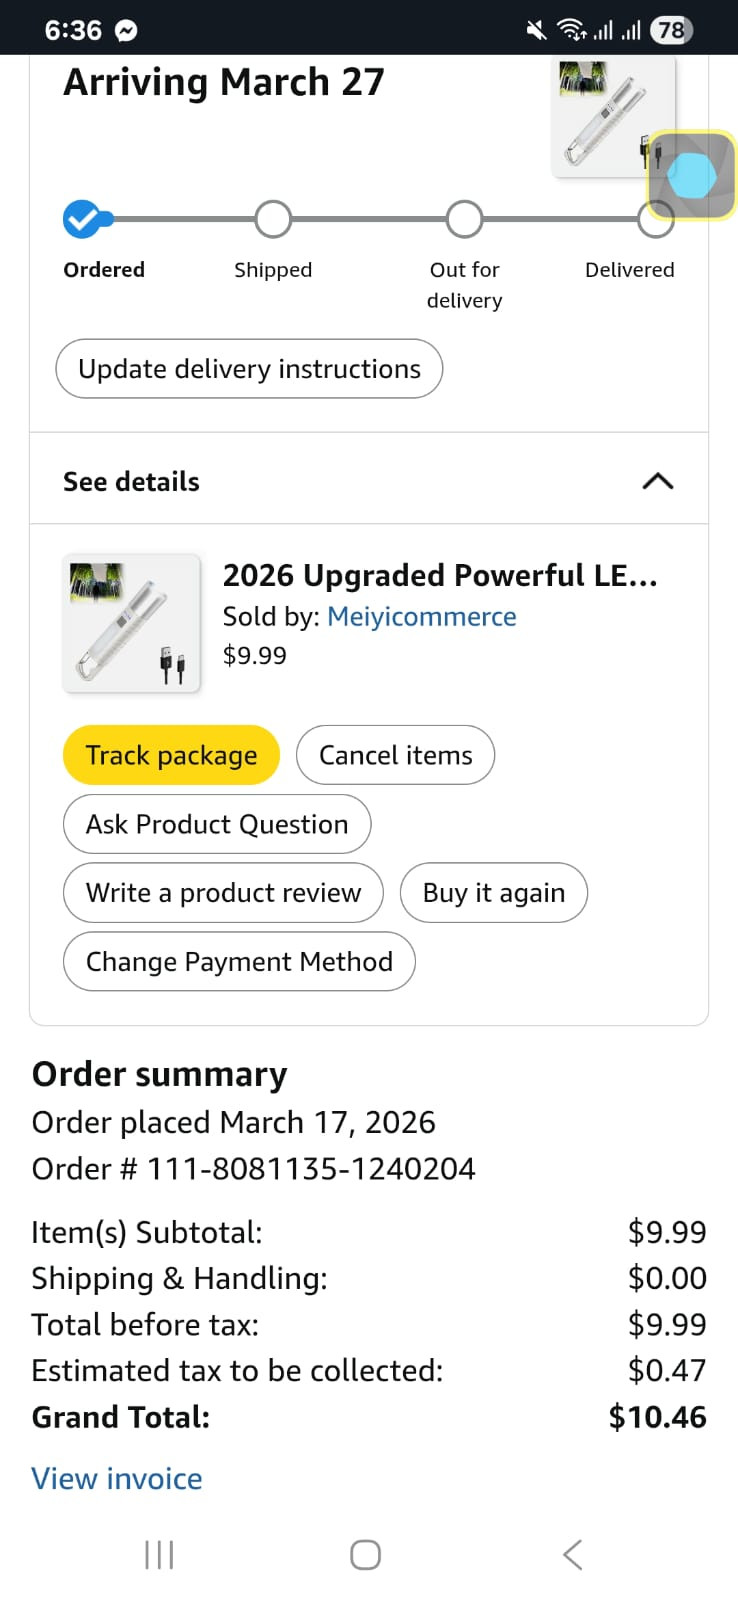The image size is (738, 1600).
Task: Tap the battery indicator showing 78
Action: pyautogui.click(x=670, y=30)
